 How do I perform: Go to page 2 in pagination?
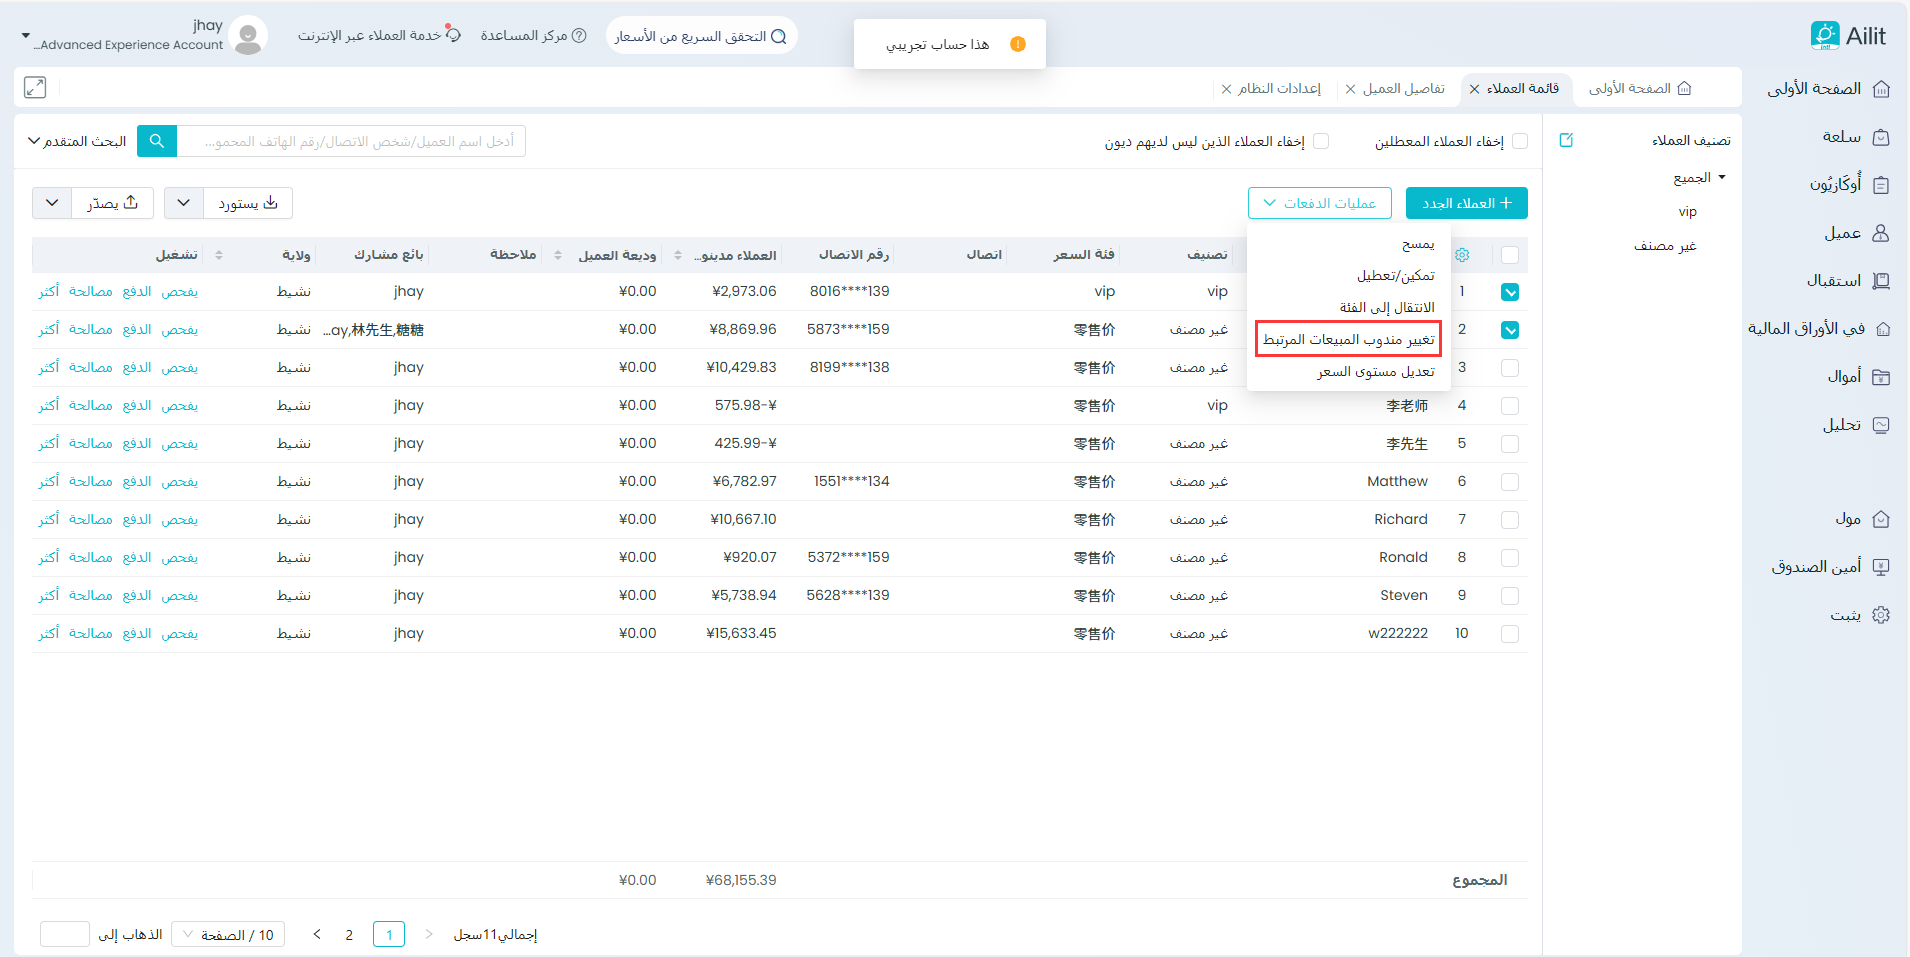click(349, 935)
